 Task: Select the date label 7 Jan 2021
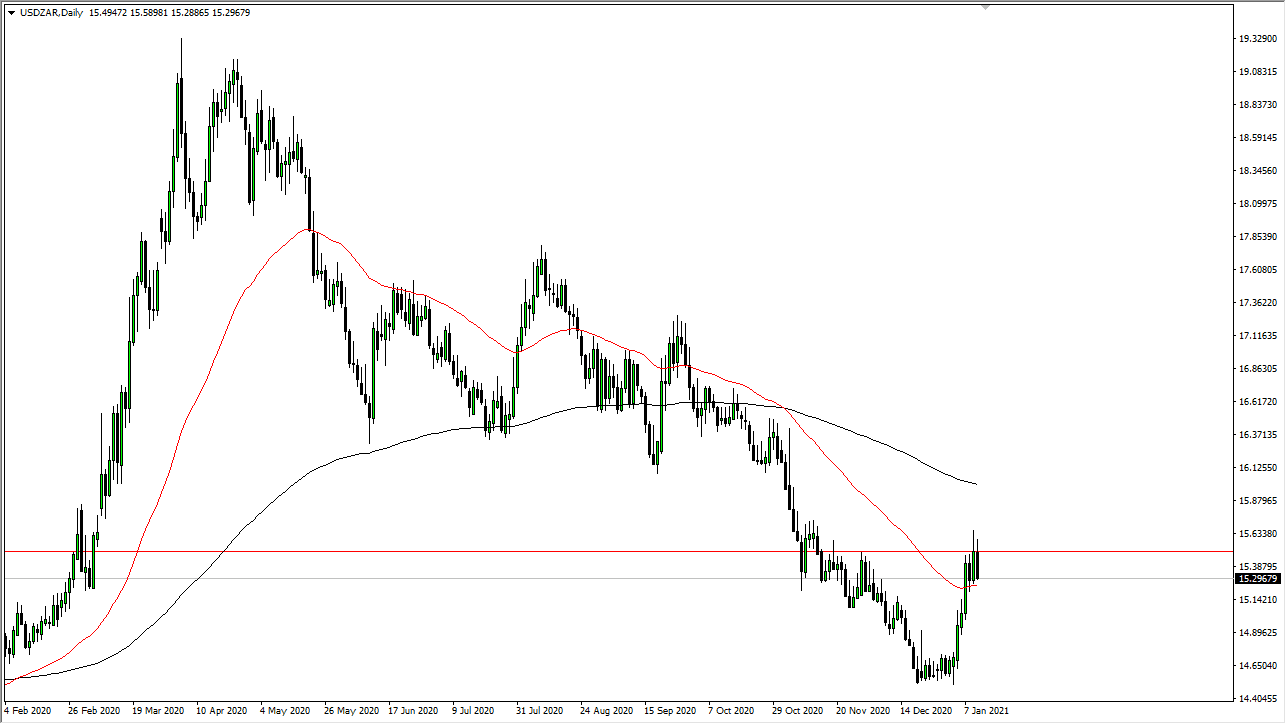[985, 711]
